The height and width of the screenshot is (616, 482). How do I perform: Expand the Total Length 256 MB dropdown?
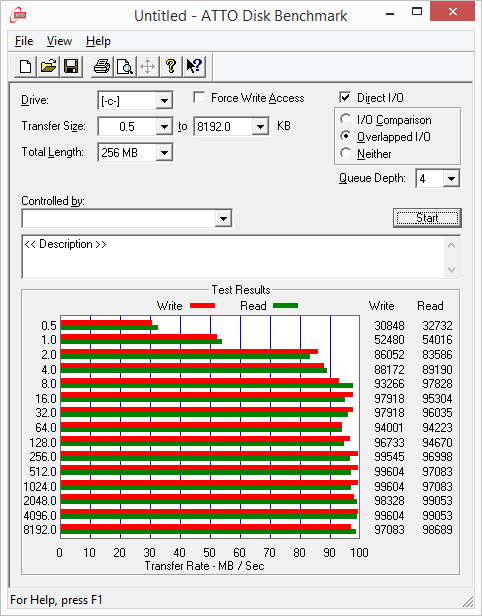click(164, 152)
